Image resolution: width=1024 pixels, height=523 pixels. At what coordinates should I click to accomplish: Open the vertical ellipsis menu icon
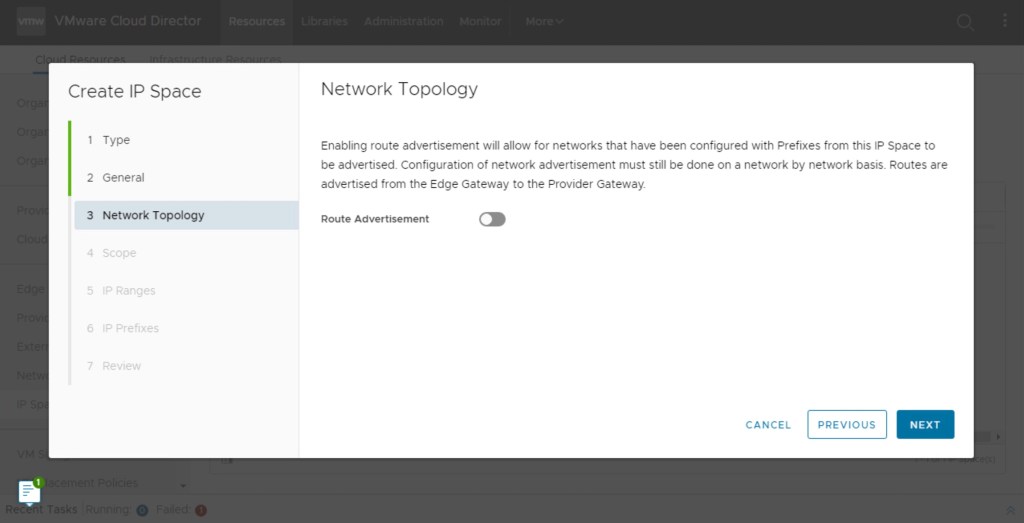pos(1005,21)
